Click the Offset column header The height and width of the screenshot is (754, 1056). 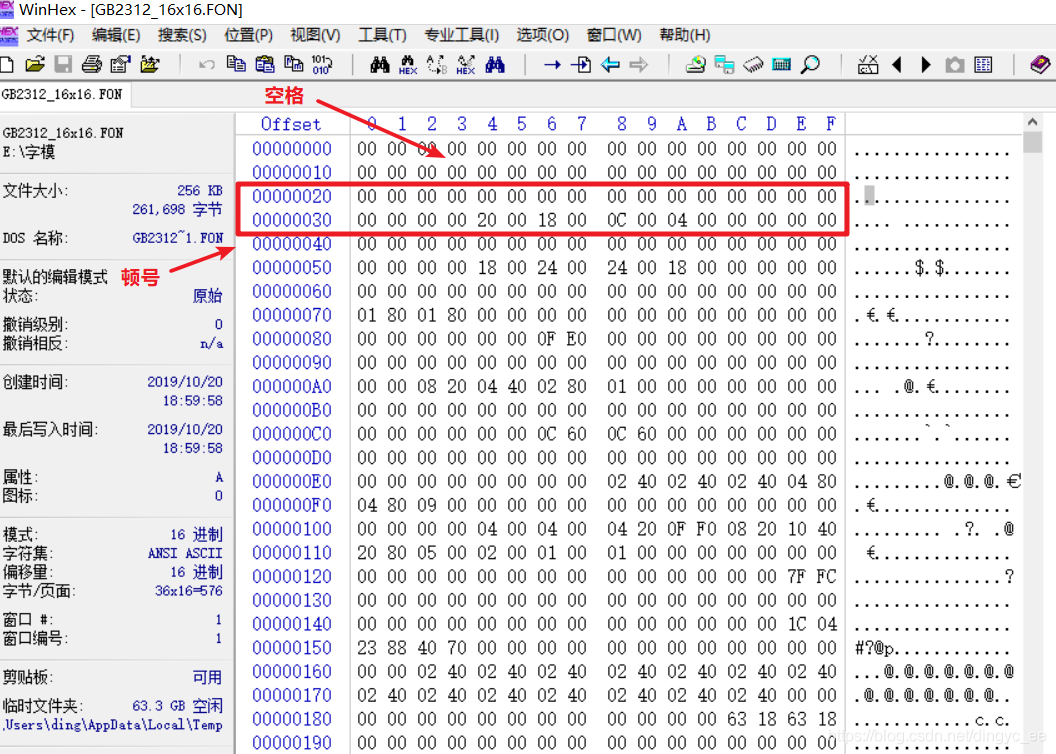point(291,124)
